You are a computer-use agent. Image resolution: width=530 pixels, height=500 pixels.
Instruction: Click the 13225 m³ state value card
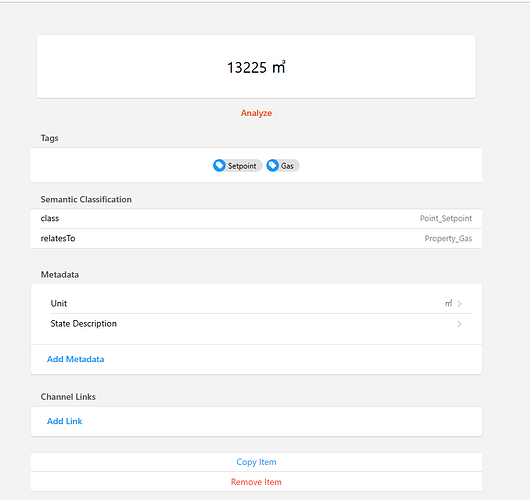[x=256, y=67]
